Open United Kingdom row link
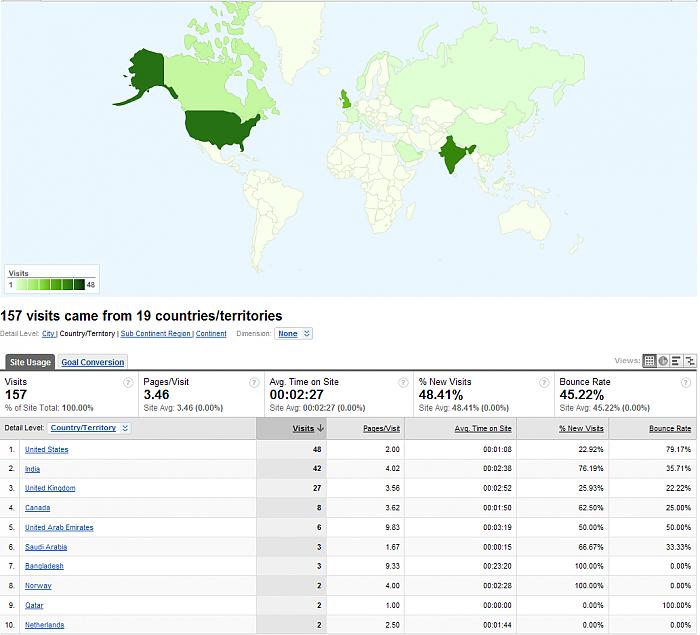Image resolution: width=700 pixels, height=635 pixels. click(50, 488)
